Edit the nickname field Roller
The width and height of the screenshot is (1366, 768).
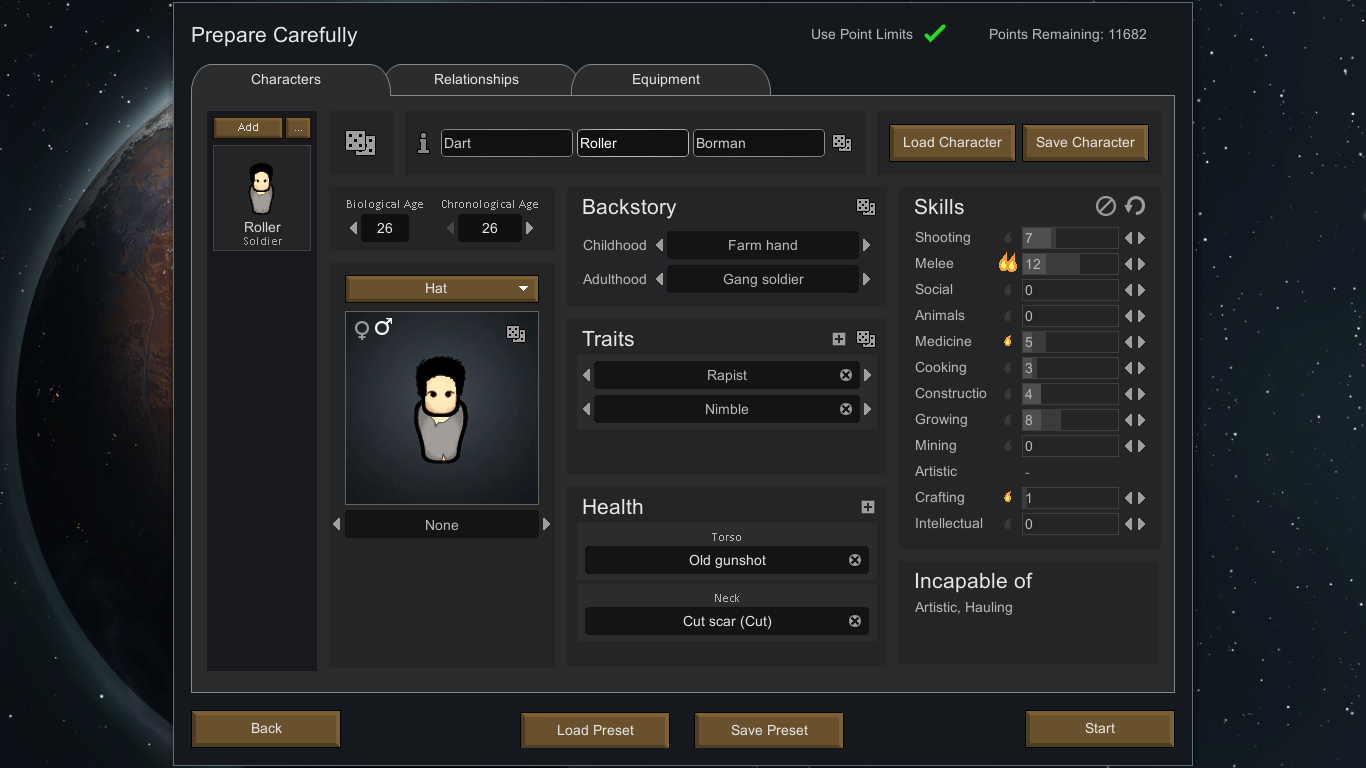(633, 143)
